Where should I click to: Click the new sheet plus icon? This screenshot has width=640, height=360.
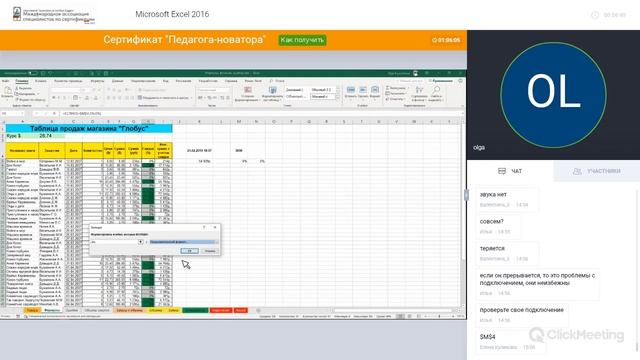[258, 311]
